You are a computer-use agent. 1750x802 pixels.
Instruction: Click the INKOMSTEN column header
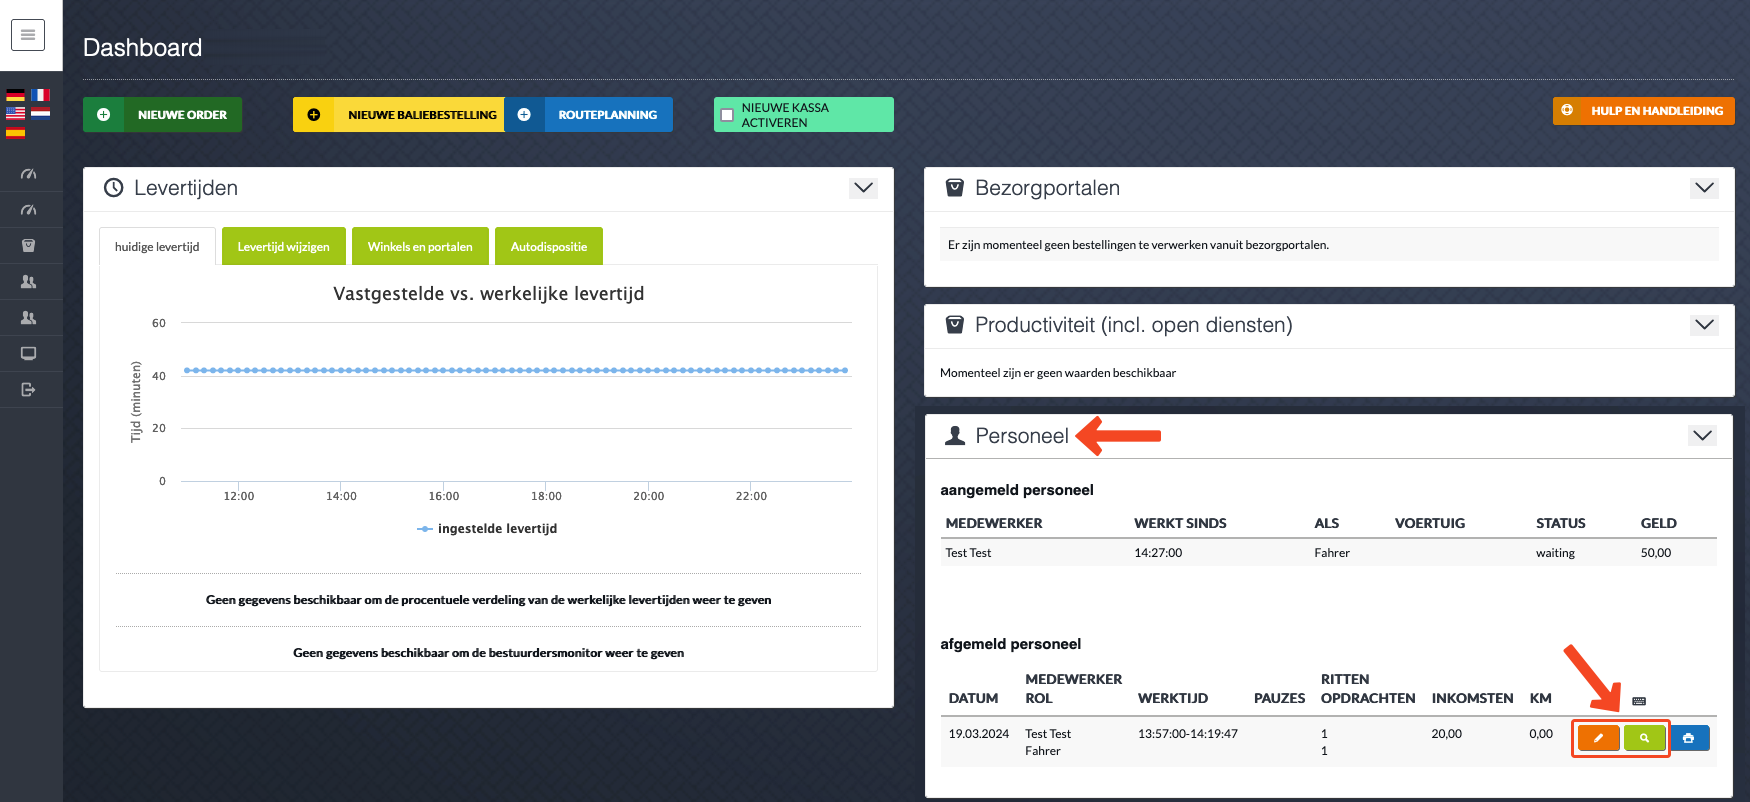[x=1472, y=698]
